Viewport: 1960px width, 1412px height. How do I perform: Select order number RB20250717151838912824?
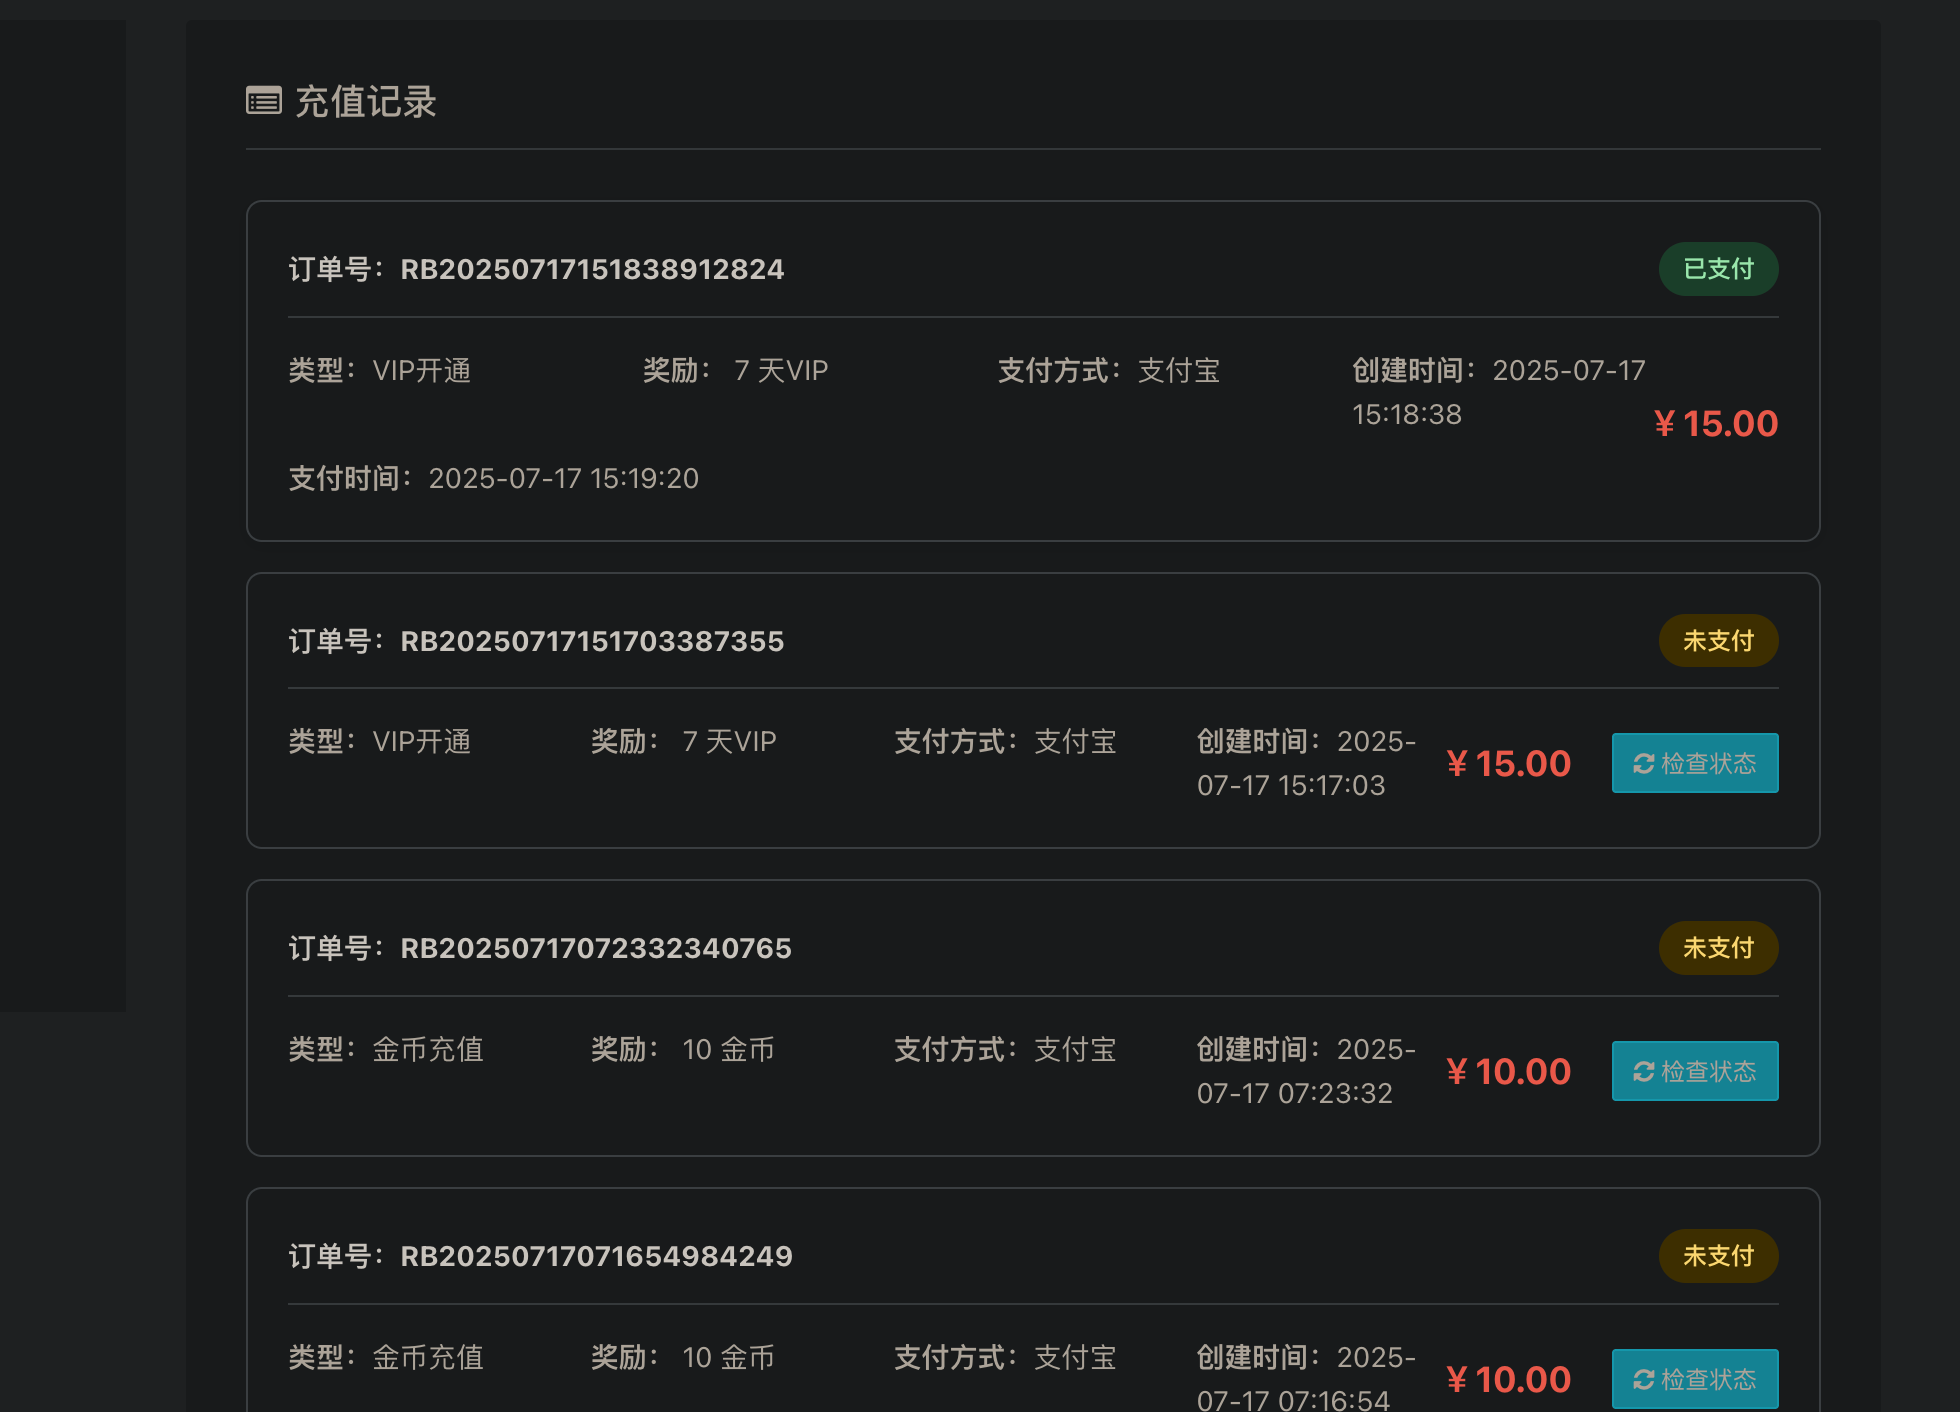592,270
